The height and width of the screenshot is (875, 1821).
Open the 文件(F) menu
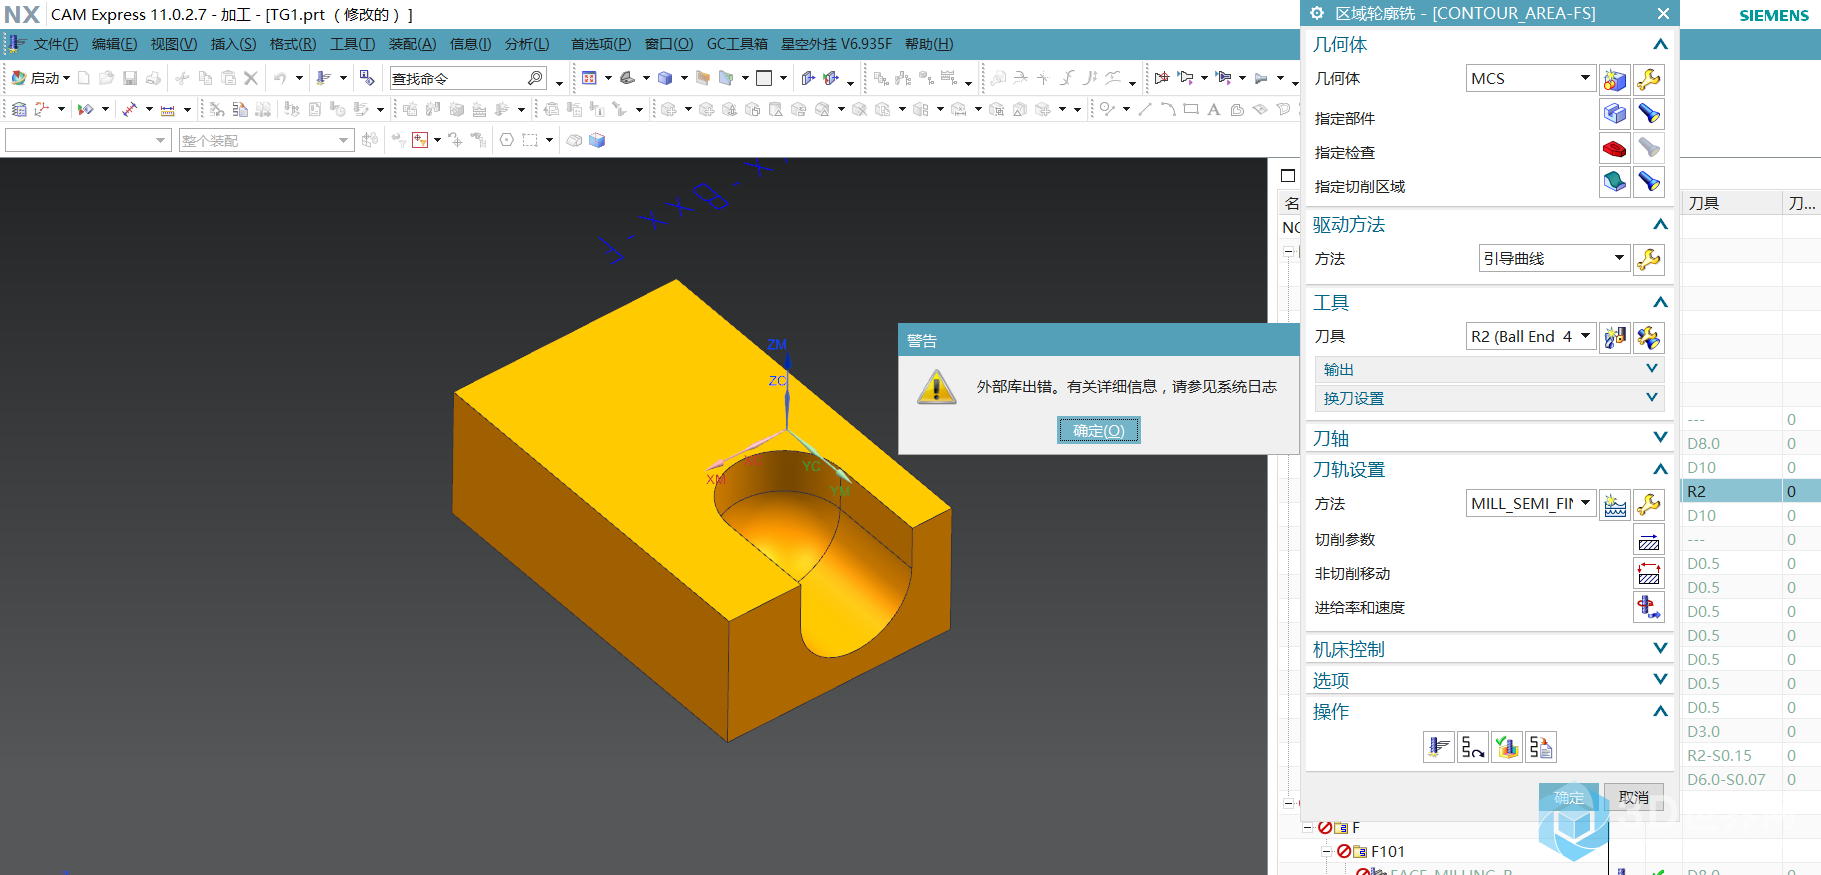pos(55,44)
